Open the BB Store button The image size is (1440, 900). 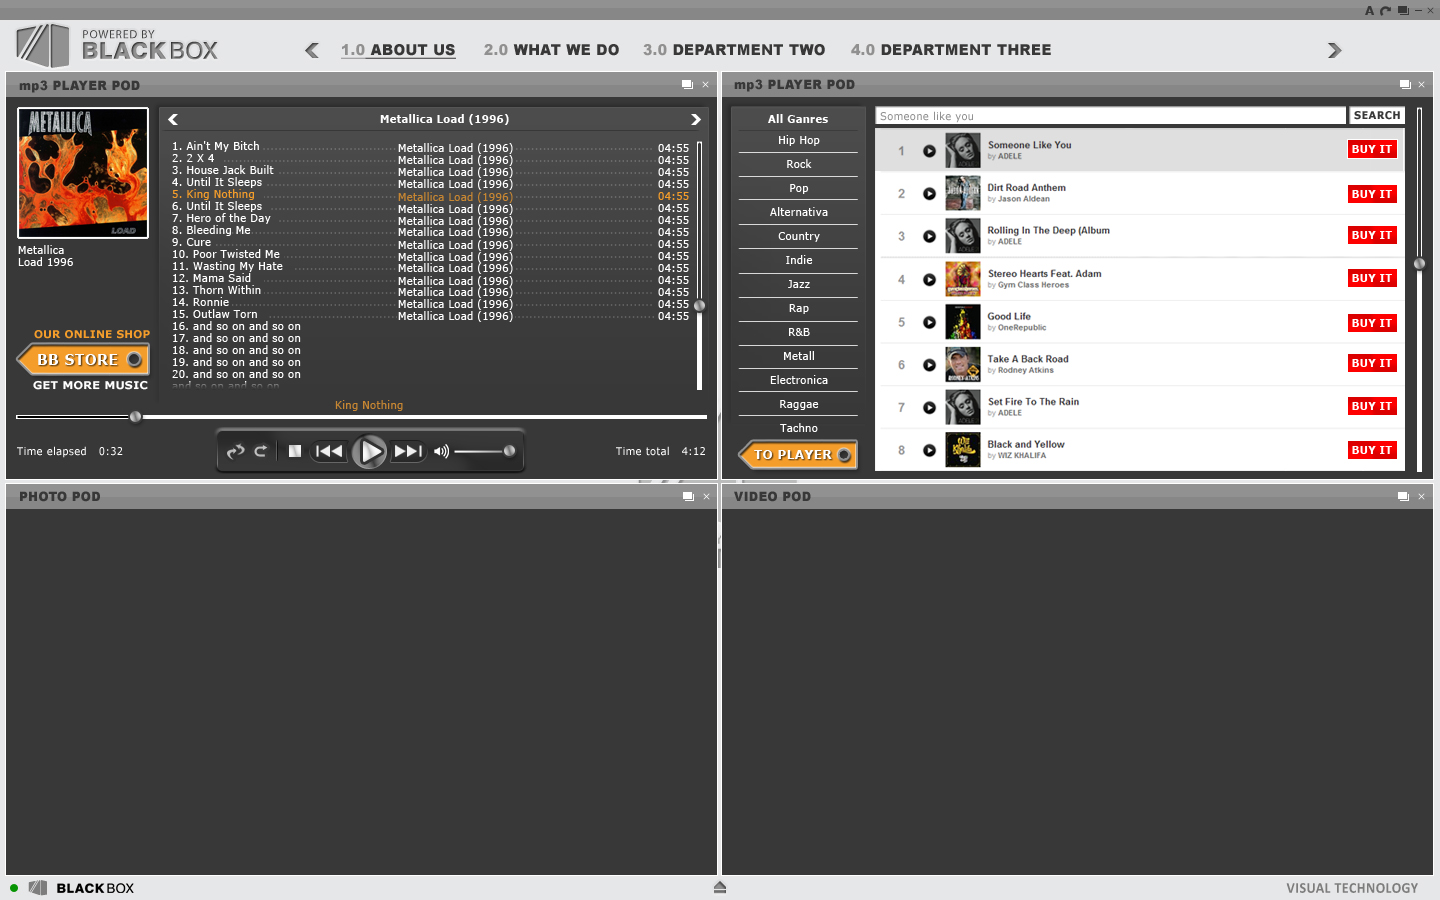pyautogui.click(x=84, y=359)
